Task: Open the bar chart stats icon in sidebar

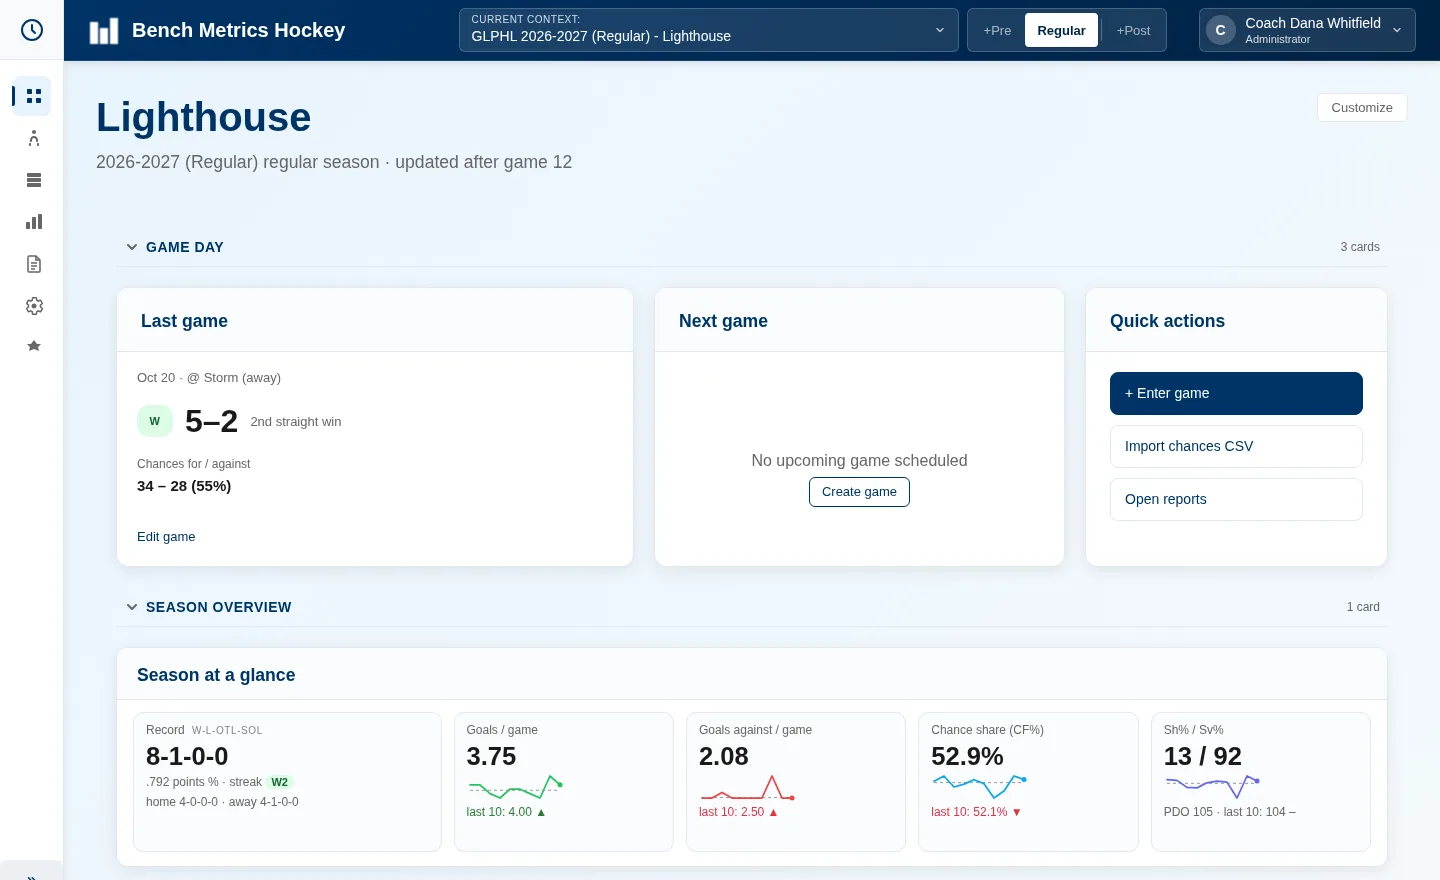Action: 34,222
